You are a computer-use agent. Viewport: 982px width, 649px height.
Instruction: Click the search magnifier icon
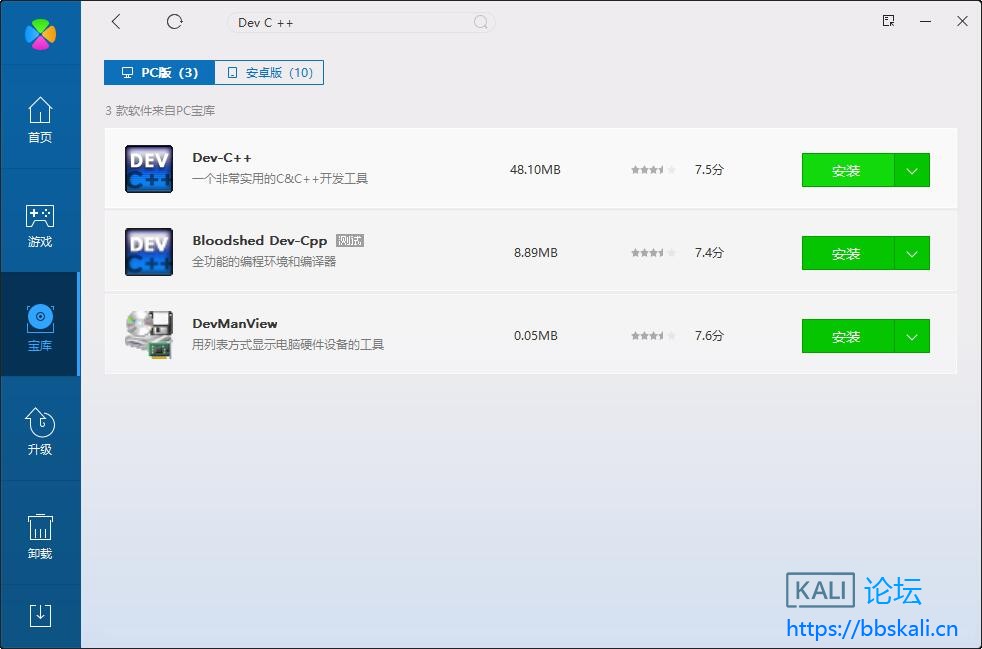481,22
